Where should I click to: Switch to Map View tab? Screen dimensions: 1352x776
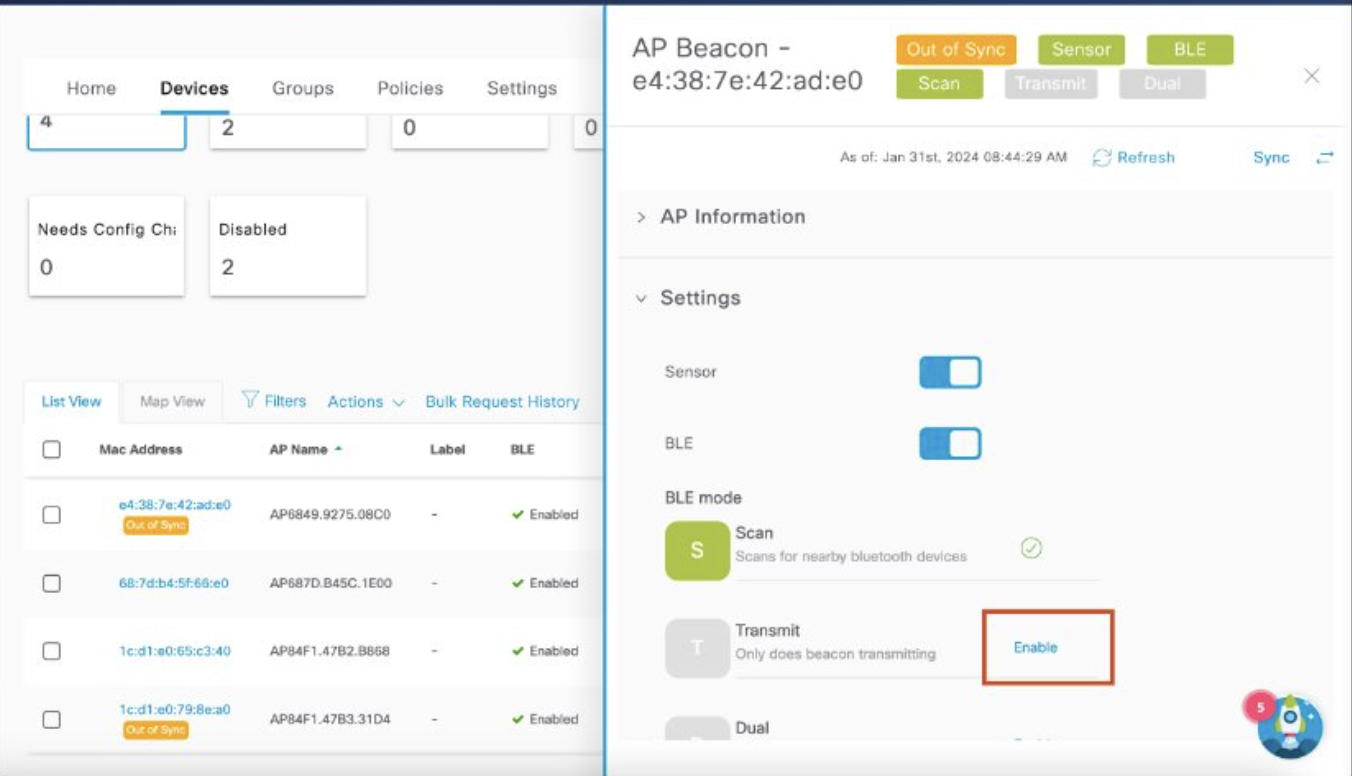click(x=172, y=402)
